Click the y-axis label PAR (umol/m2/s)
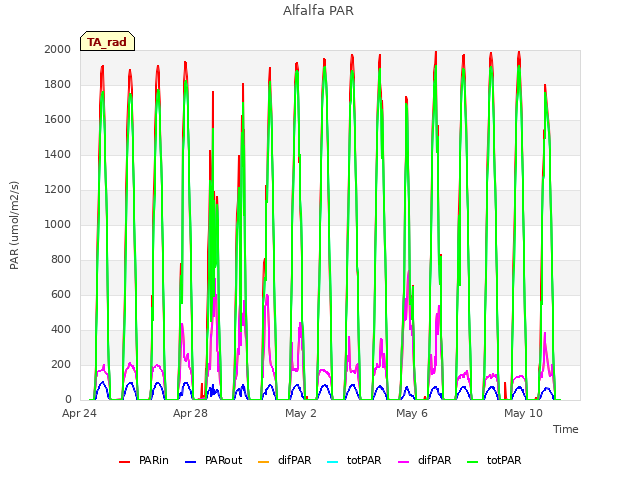Viewport: 640px width, 480px height. tap(14, 225)
